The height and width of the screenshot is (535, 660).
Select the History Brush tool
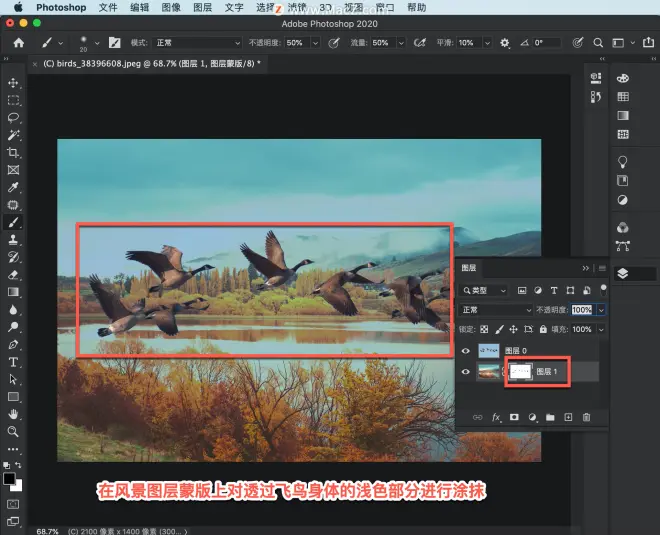click(x=13, y=257)
